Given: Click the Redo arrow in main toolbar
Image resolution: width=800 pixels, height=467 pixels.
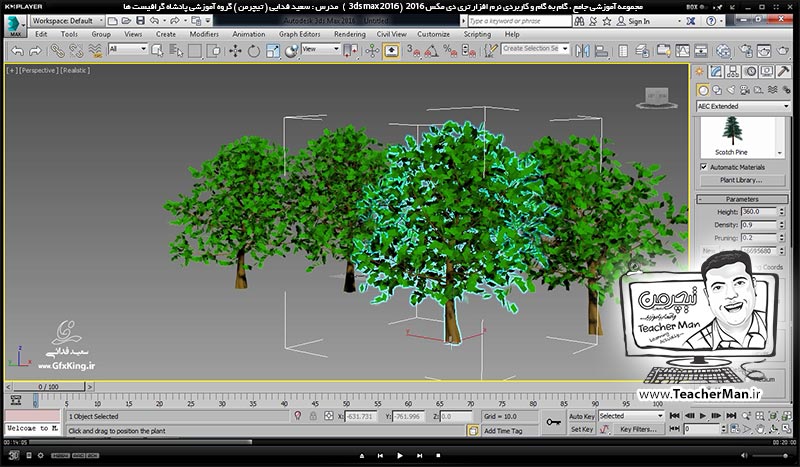Looking at the screenshot, I should point(35,51).
